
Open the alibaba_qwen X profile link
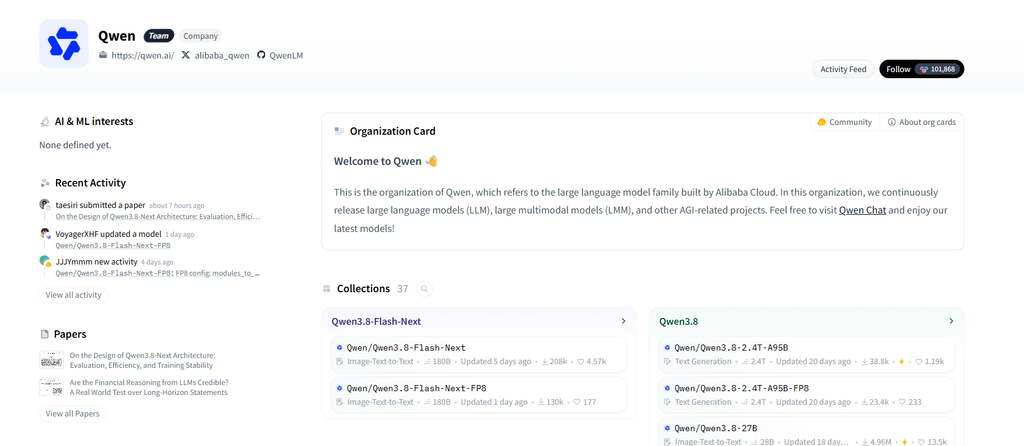216,56
